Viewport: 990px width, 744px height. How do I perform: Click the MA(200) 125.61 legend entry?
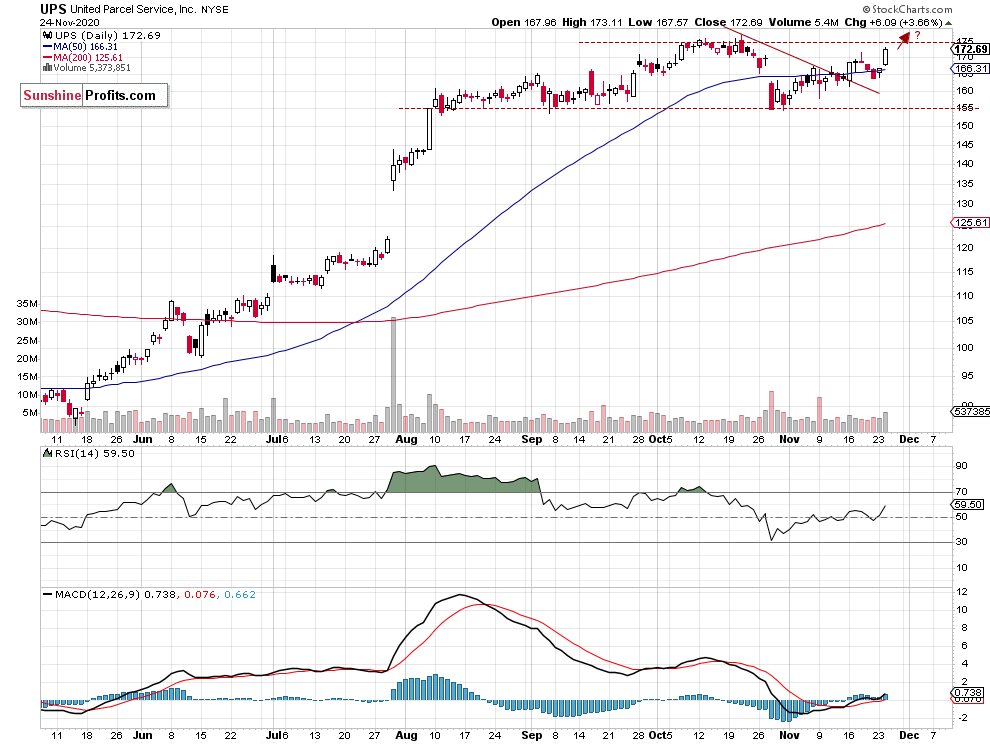(x=88, y=57)
